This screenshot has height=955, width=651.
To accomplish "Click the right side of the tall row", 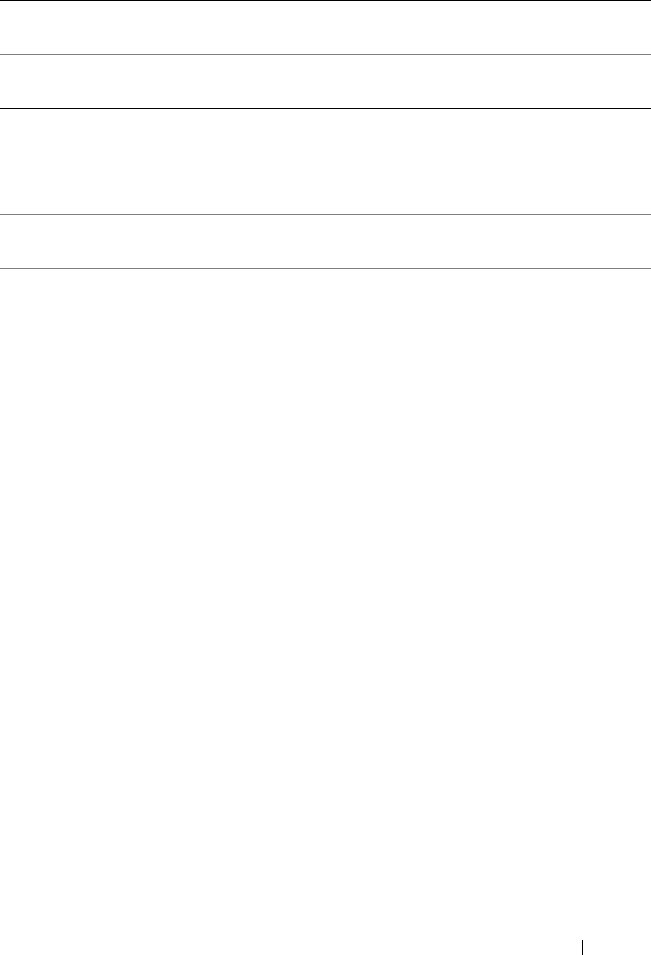I will click(639, 161).
